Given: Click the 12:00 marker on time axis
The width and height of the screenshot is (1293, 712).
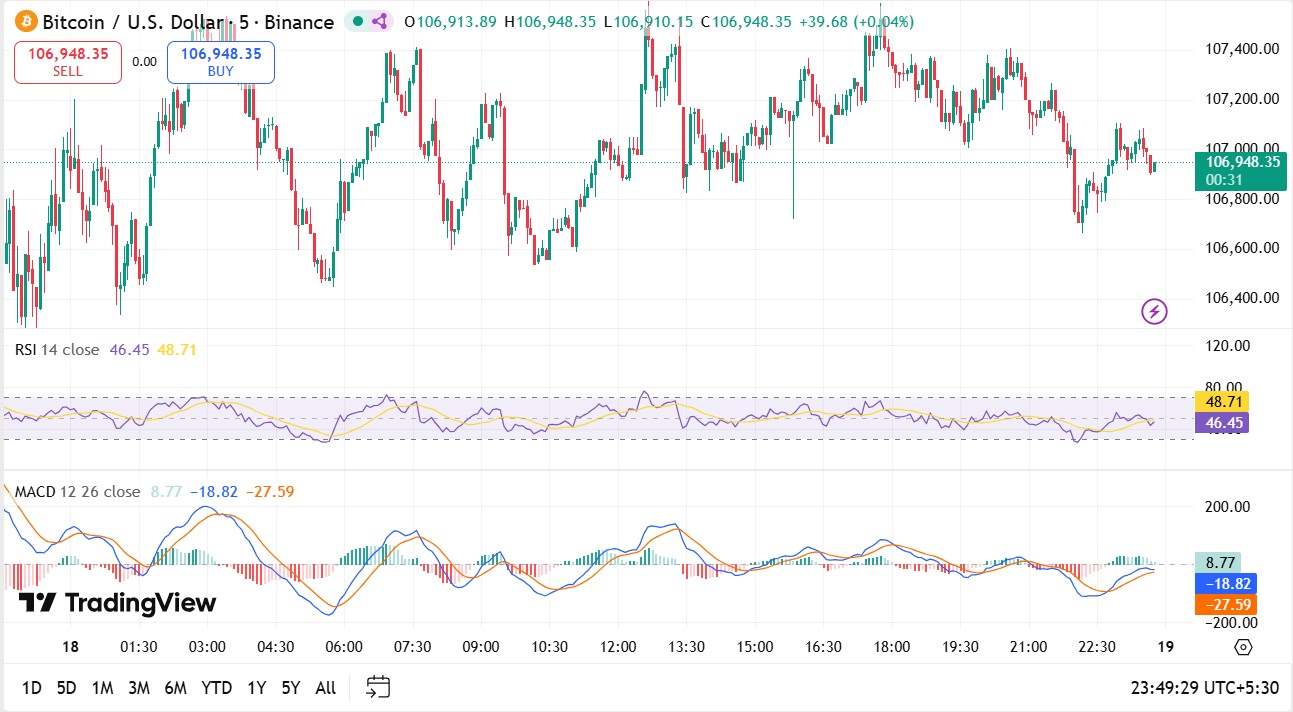Looking at the screenshot, I should (618, 647).
